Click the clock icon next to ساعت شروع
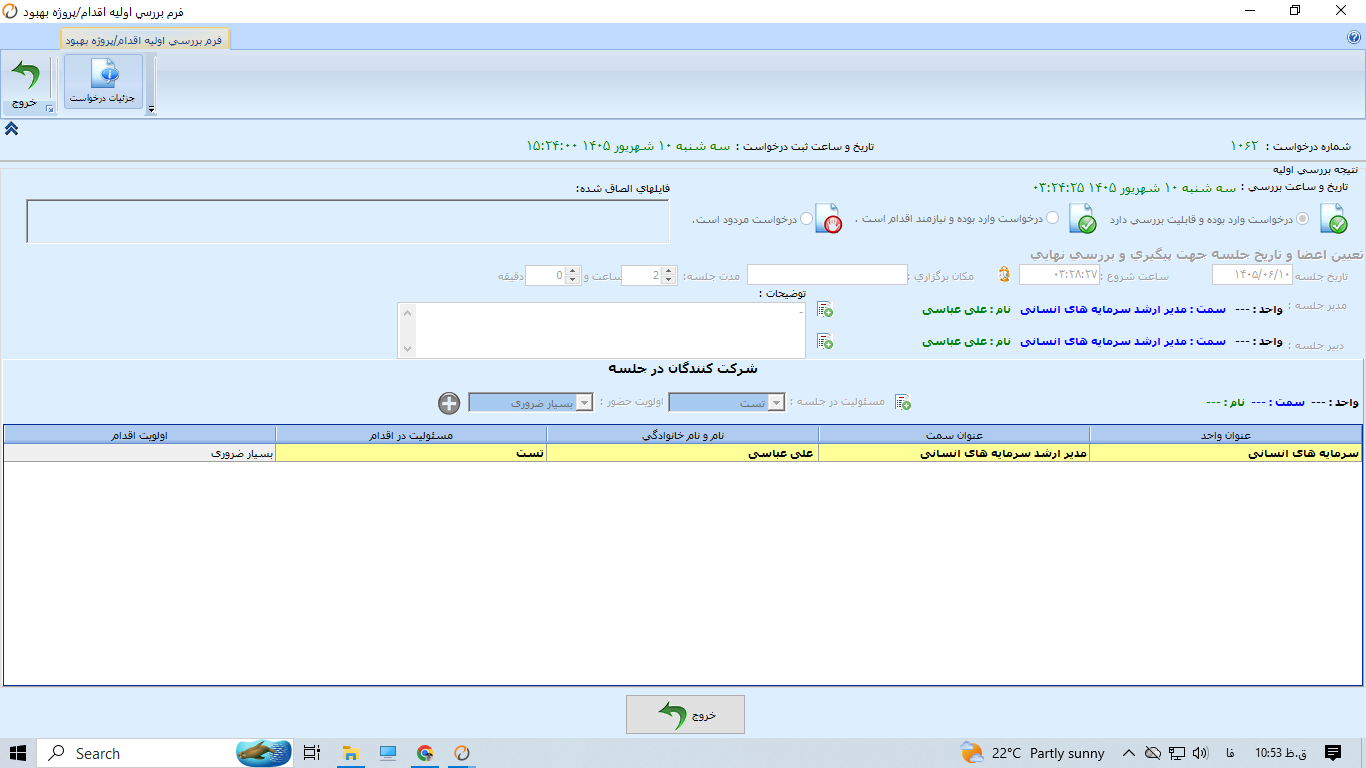Image resolution: width=1366 pixels, height=768 pixels. click(x=1004, y=275)
